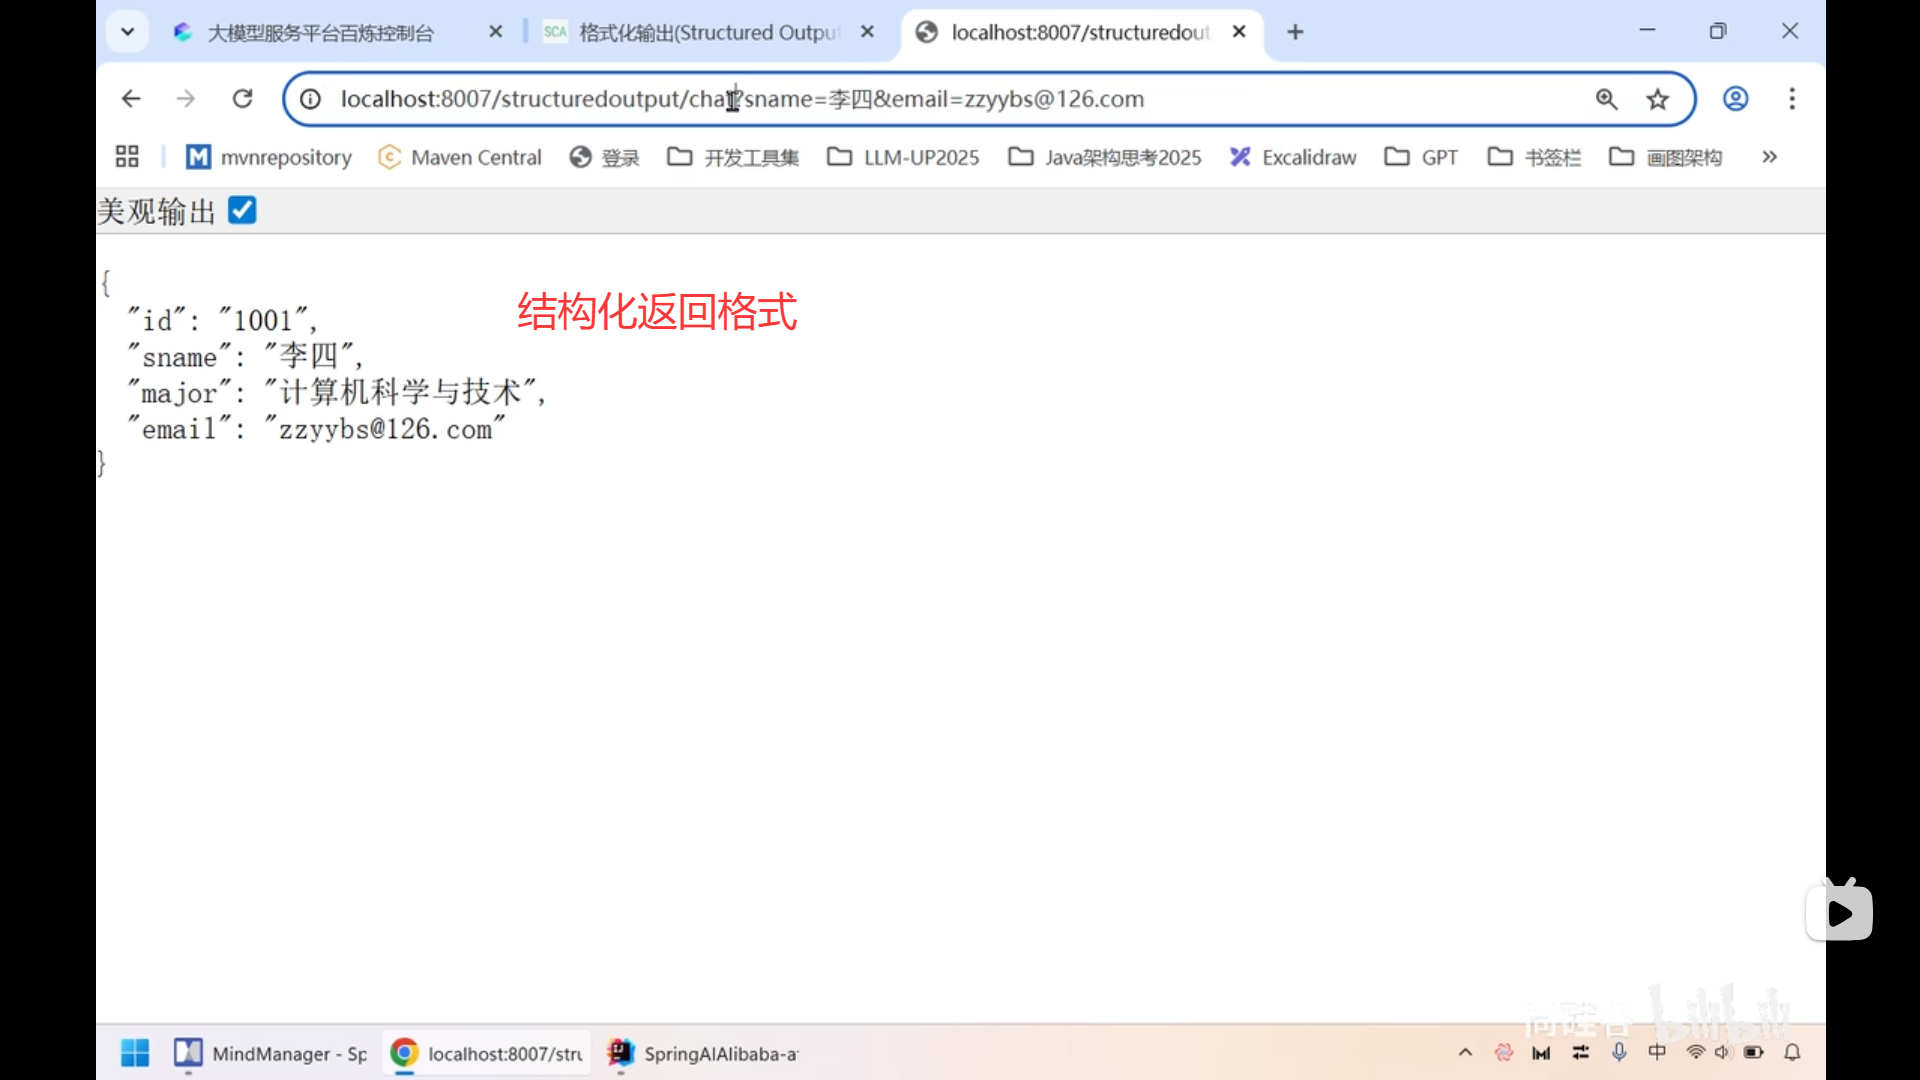Expand the GPT bookmark folder
Screen dimensions: 1920x1080
click(x=1421, y=157)
